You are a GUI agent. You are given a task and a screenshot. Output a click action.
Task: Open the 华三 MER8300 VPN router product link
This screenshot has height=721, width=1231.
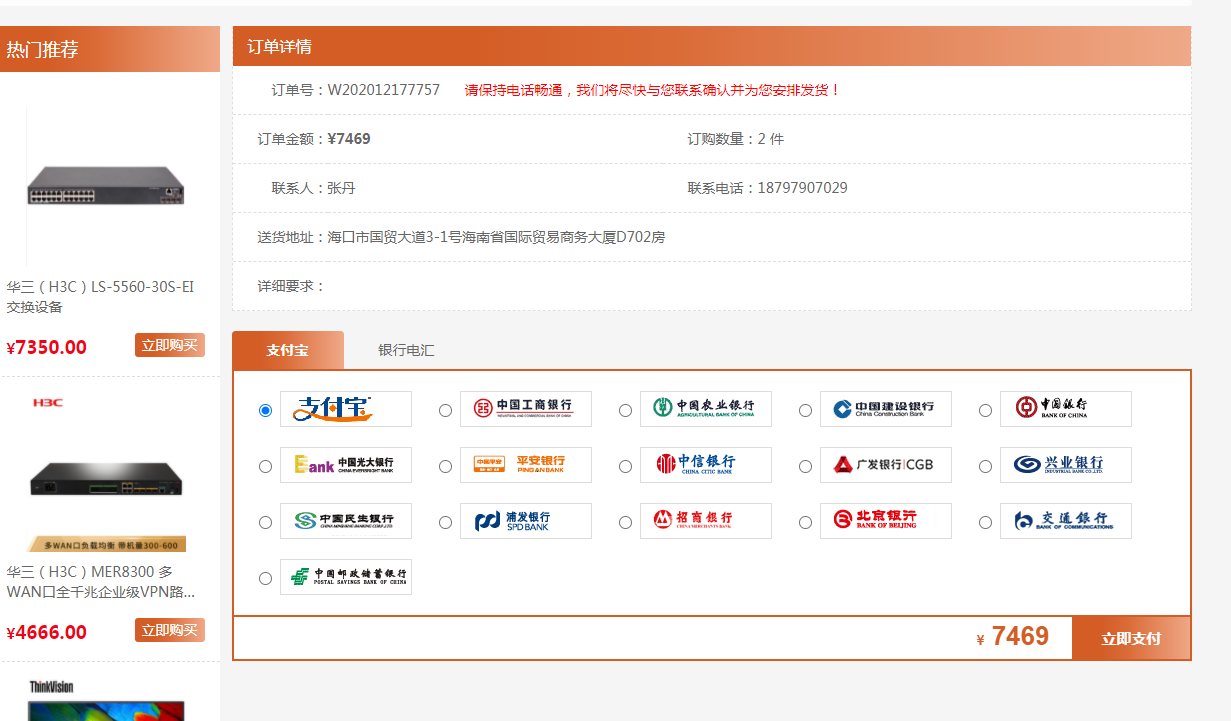tap(100, 582)
